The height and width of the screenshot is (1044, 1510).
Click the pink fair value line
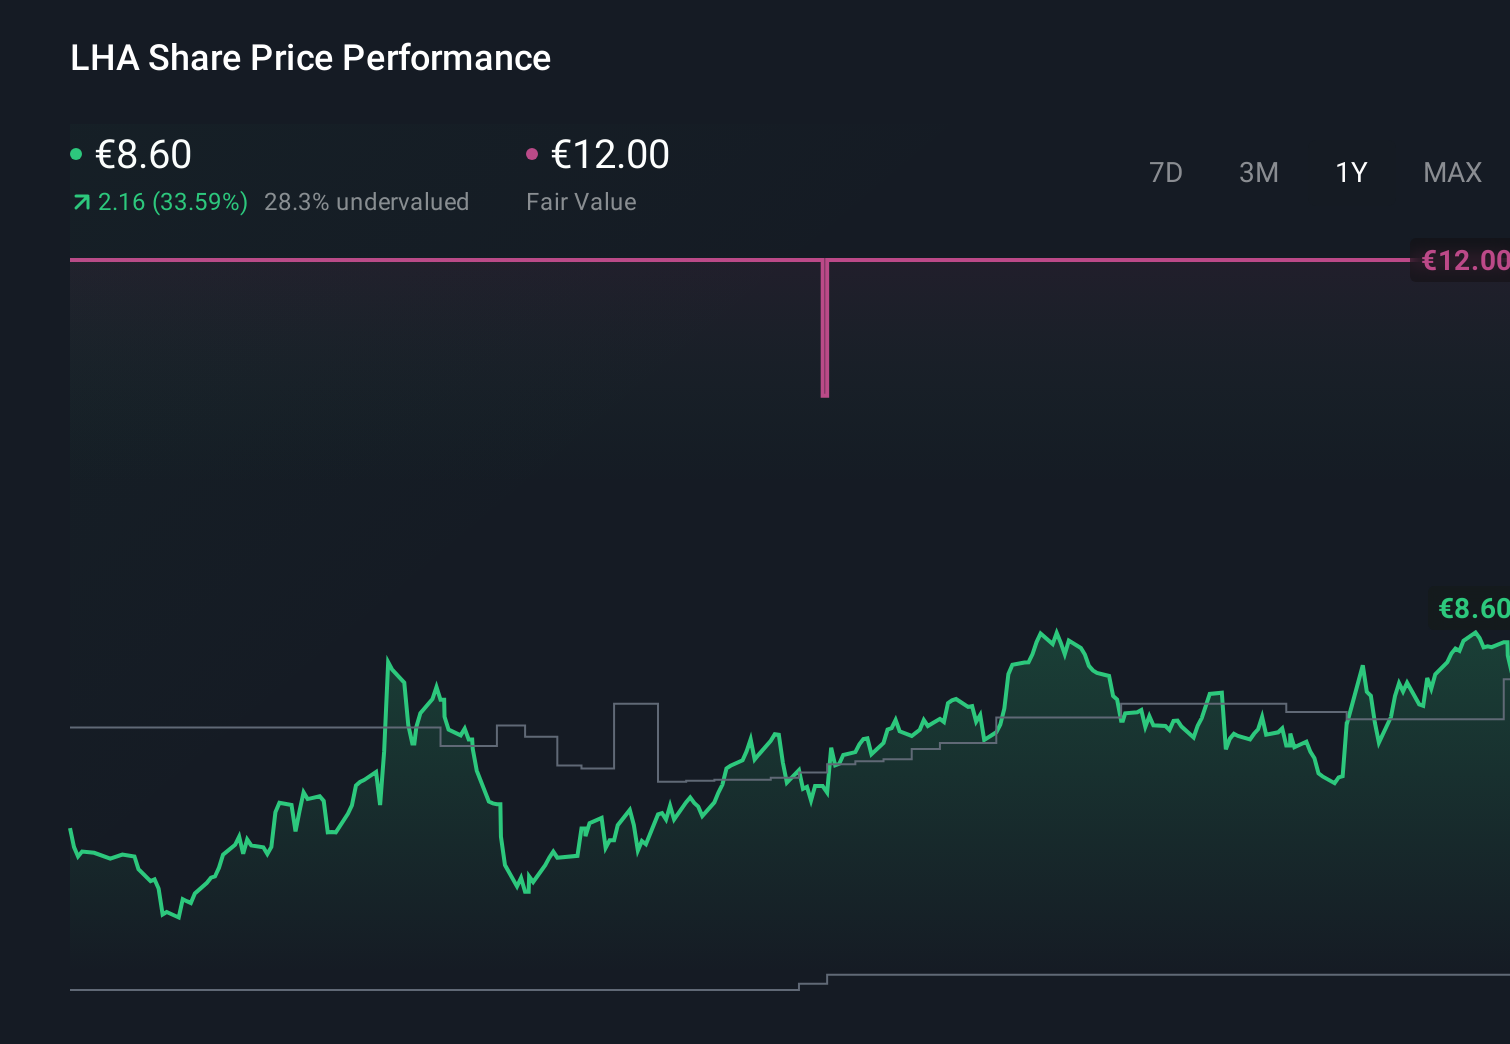(x=400, y=259)
